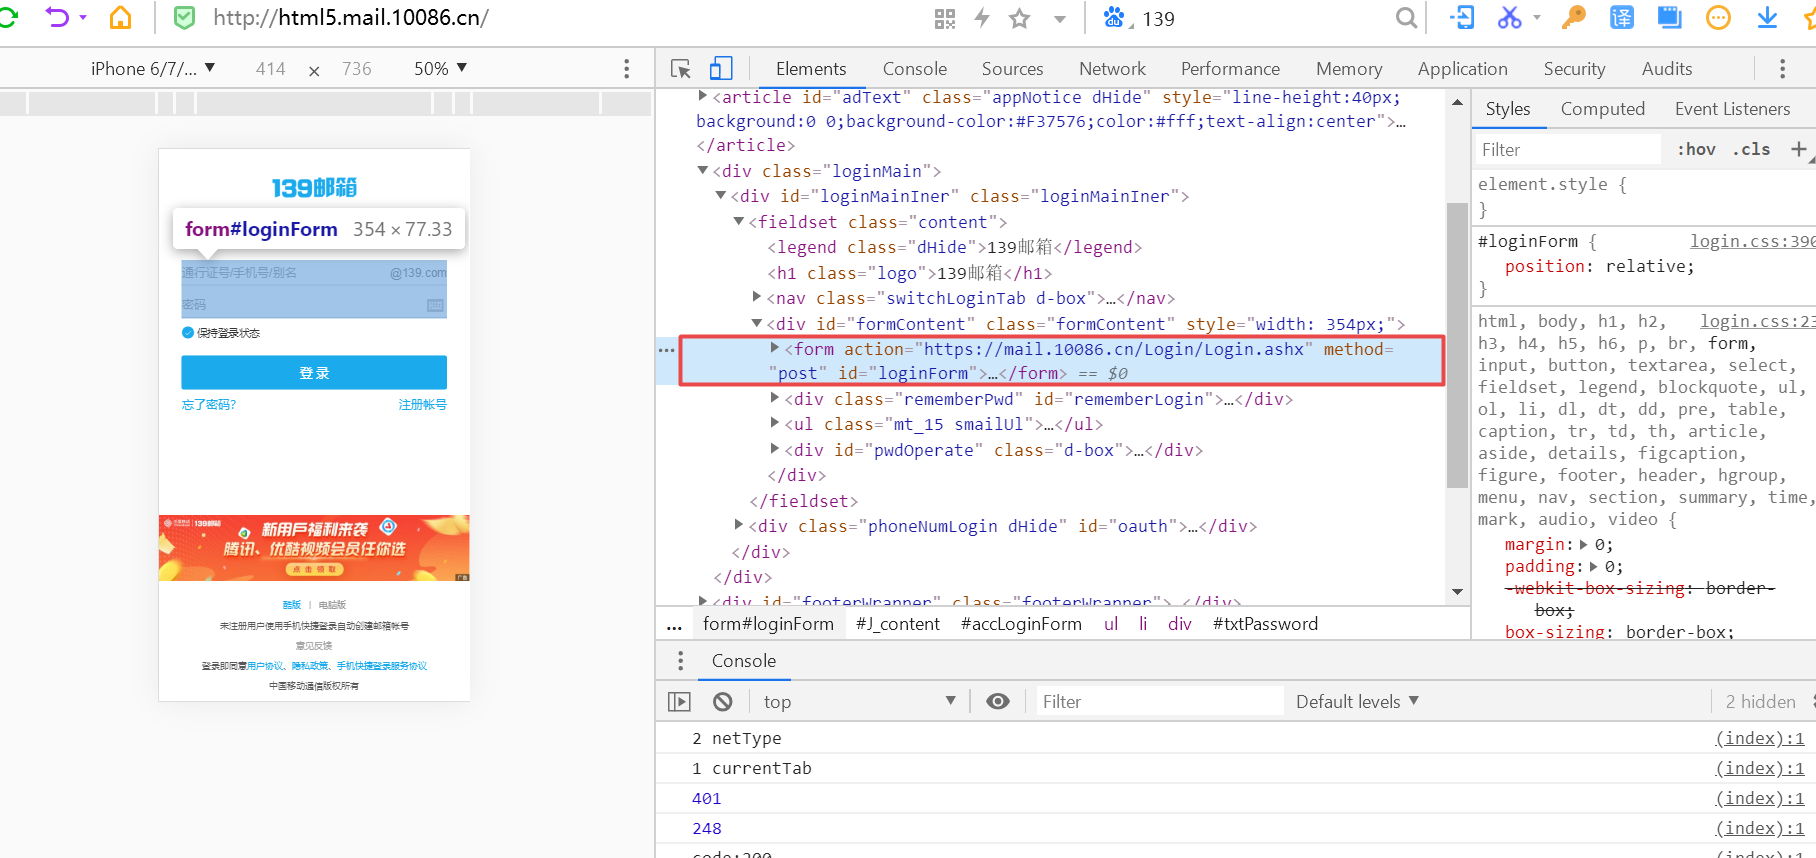Open the Application tab

[x=1462, y=69]
